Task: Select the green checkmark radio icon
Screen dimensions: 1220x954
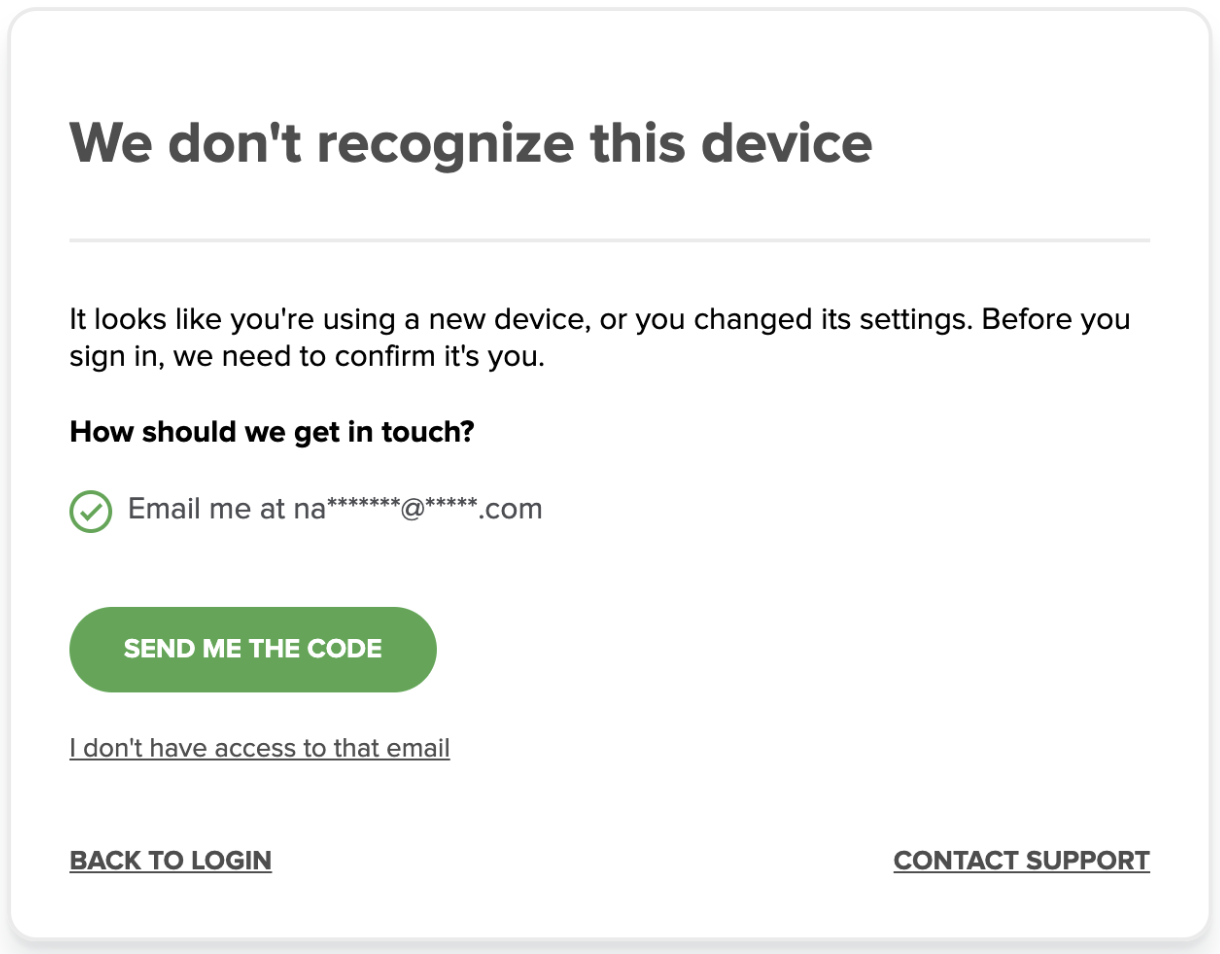Action: (x=90, y=511)
